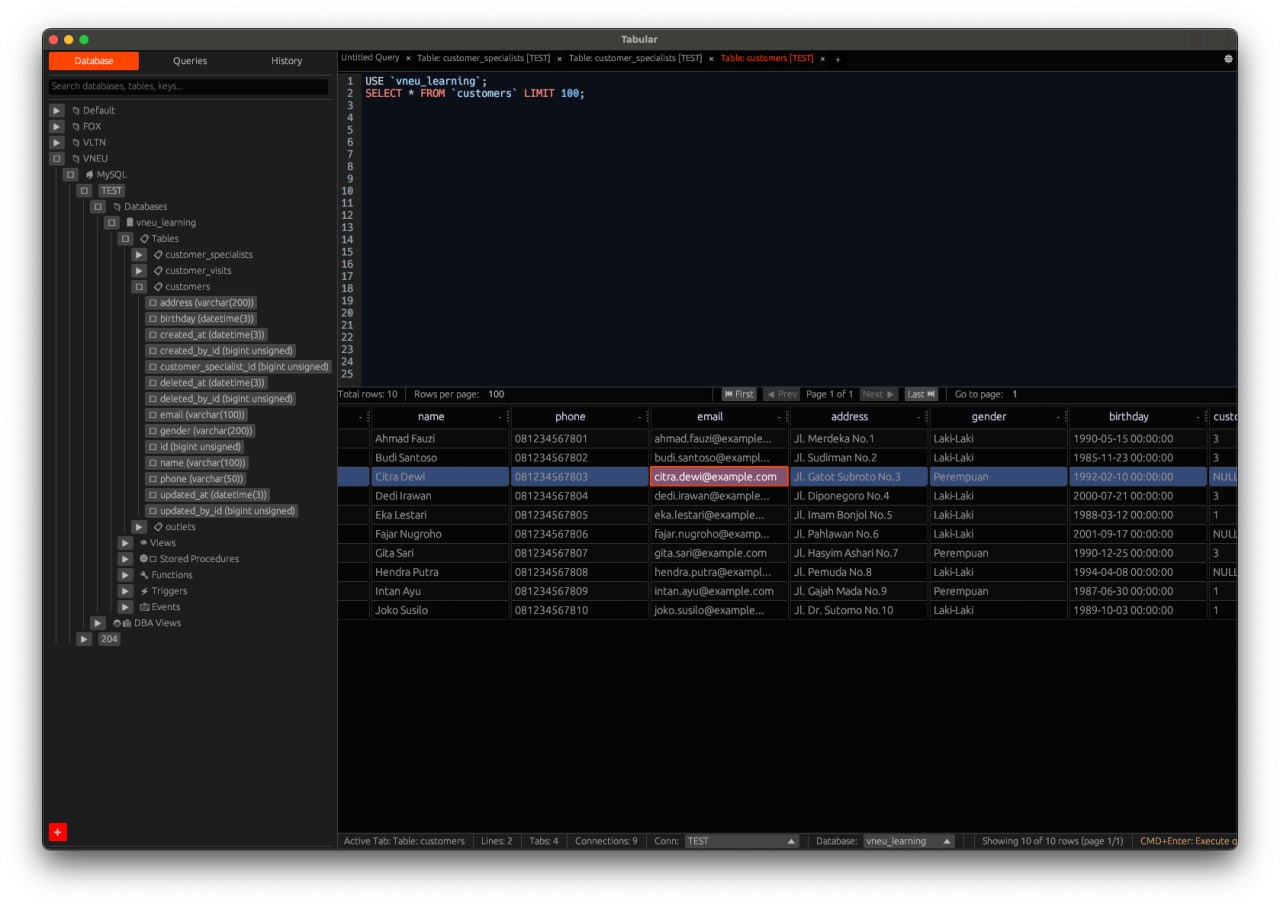The height and width of the screenshot is (906, 1280).
Task: Expand the FOX connection in the sidebar
Action: click(x=56, y=126)
